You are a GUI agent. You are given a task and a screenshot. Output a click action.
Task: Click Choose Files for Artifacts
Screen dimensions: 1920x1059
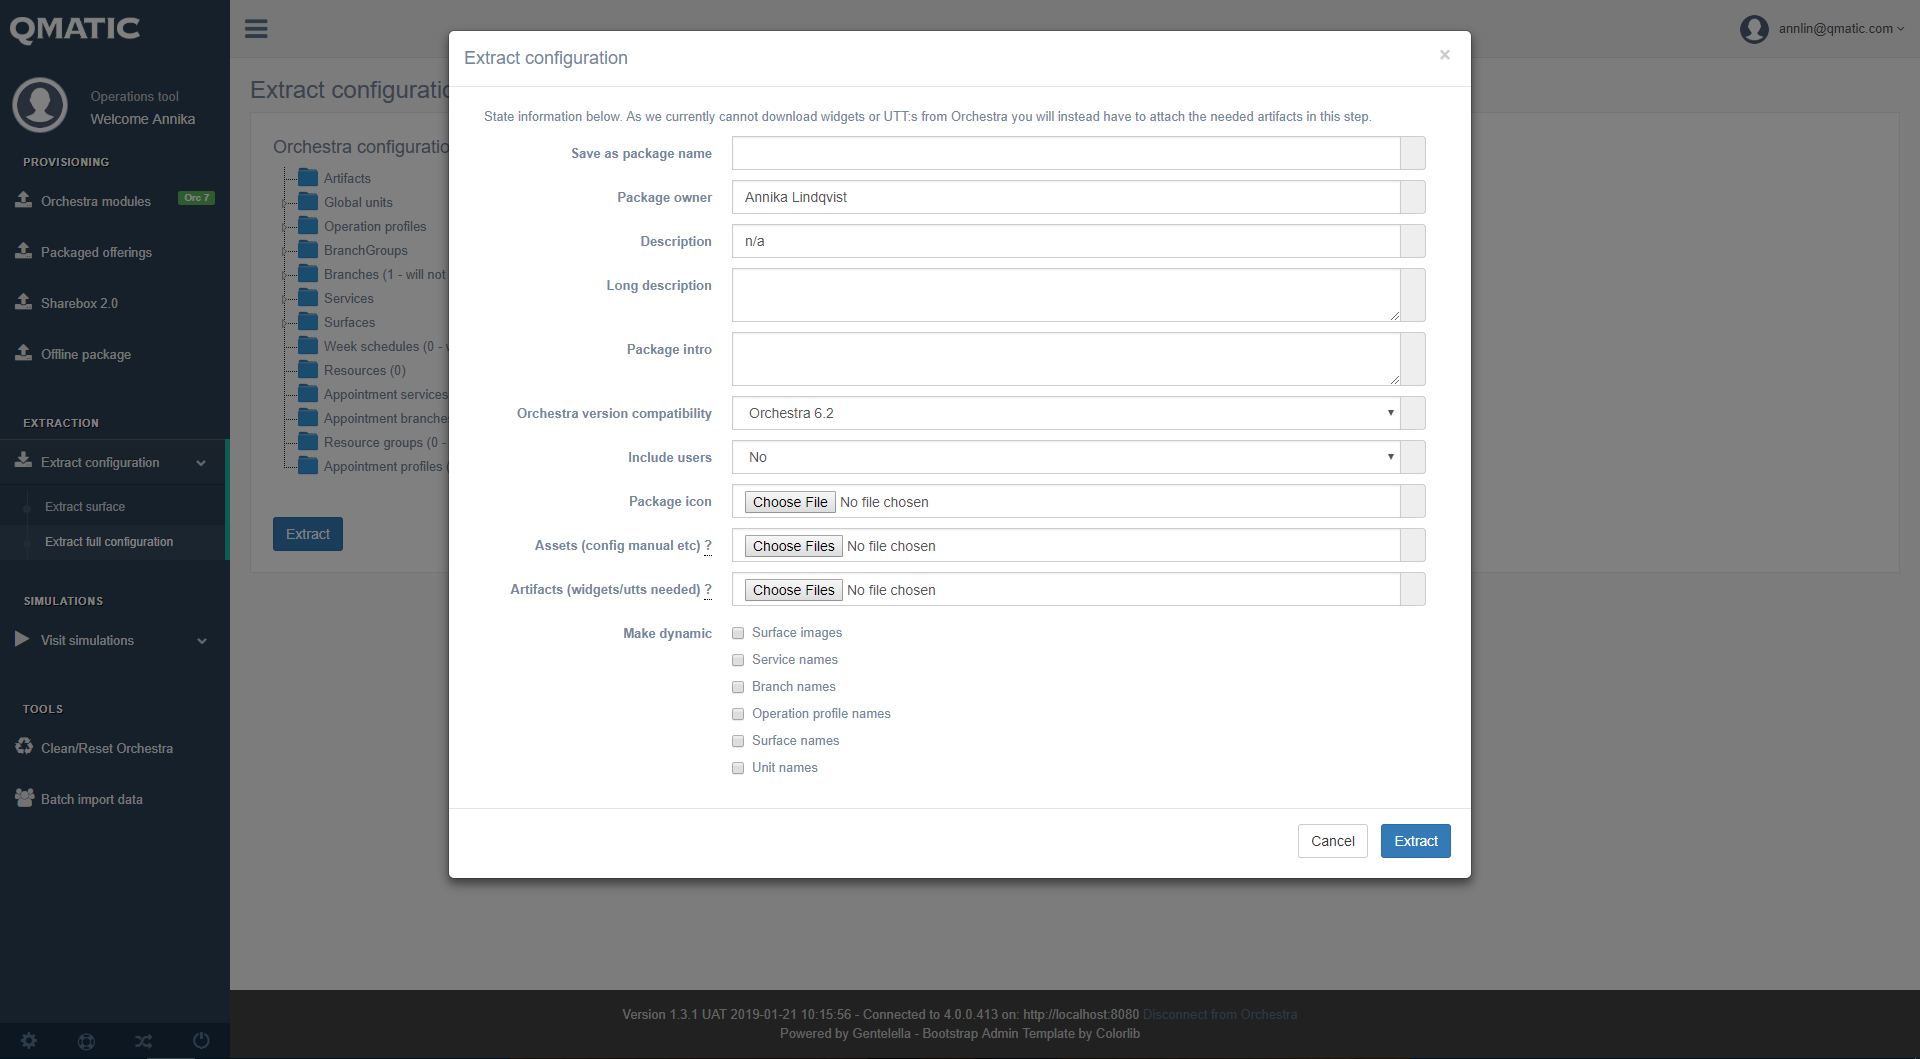coord(793,590)
